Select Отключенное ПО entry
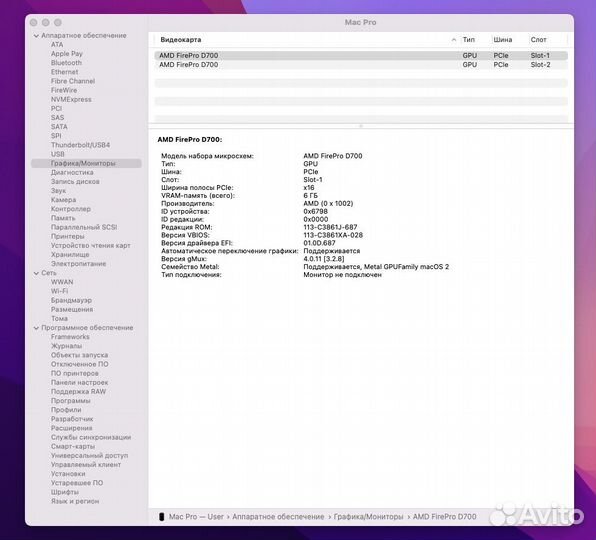 pyautogui.click(x=79, y=364)
